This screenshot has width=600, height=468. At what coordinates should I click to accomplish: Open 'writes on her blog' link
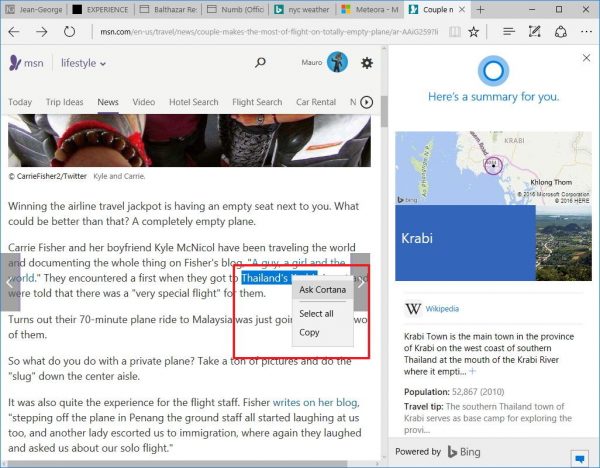[x=315, y=403]
